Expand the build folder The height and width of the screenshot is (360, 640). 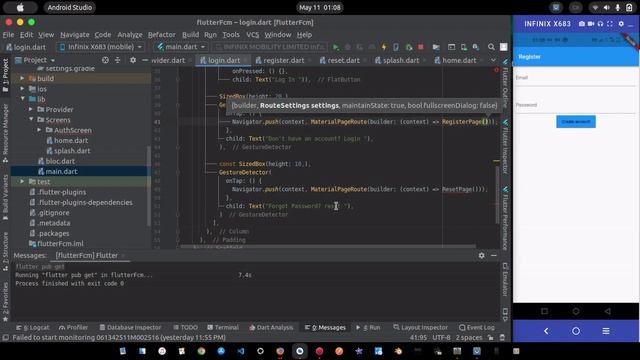(x=22, y=78)
